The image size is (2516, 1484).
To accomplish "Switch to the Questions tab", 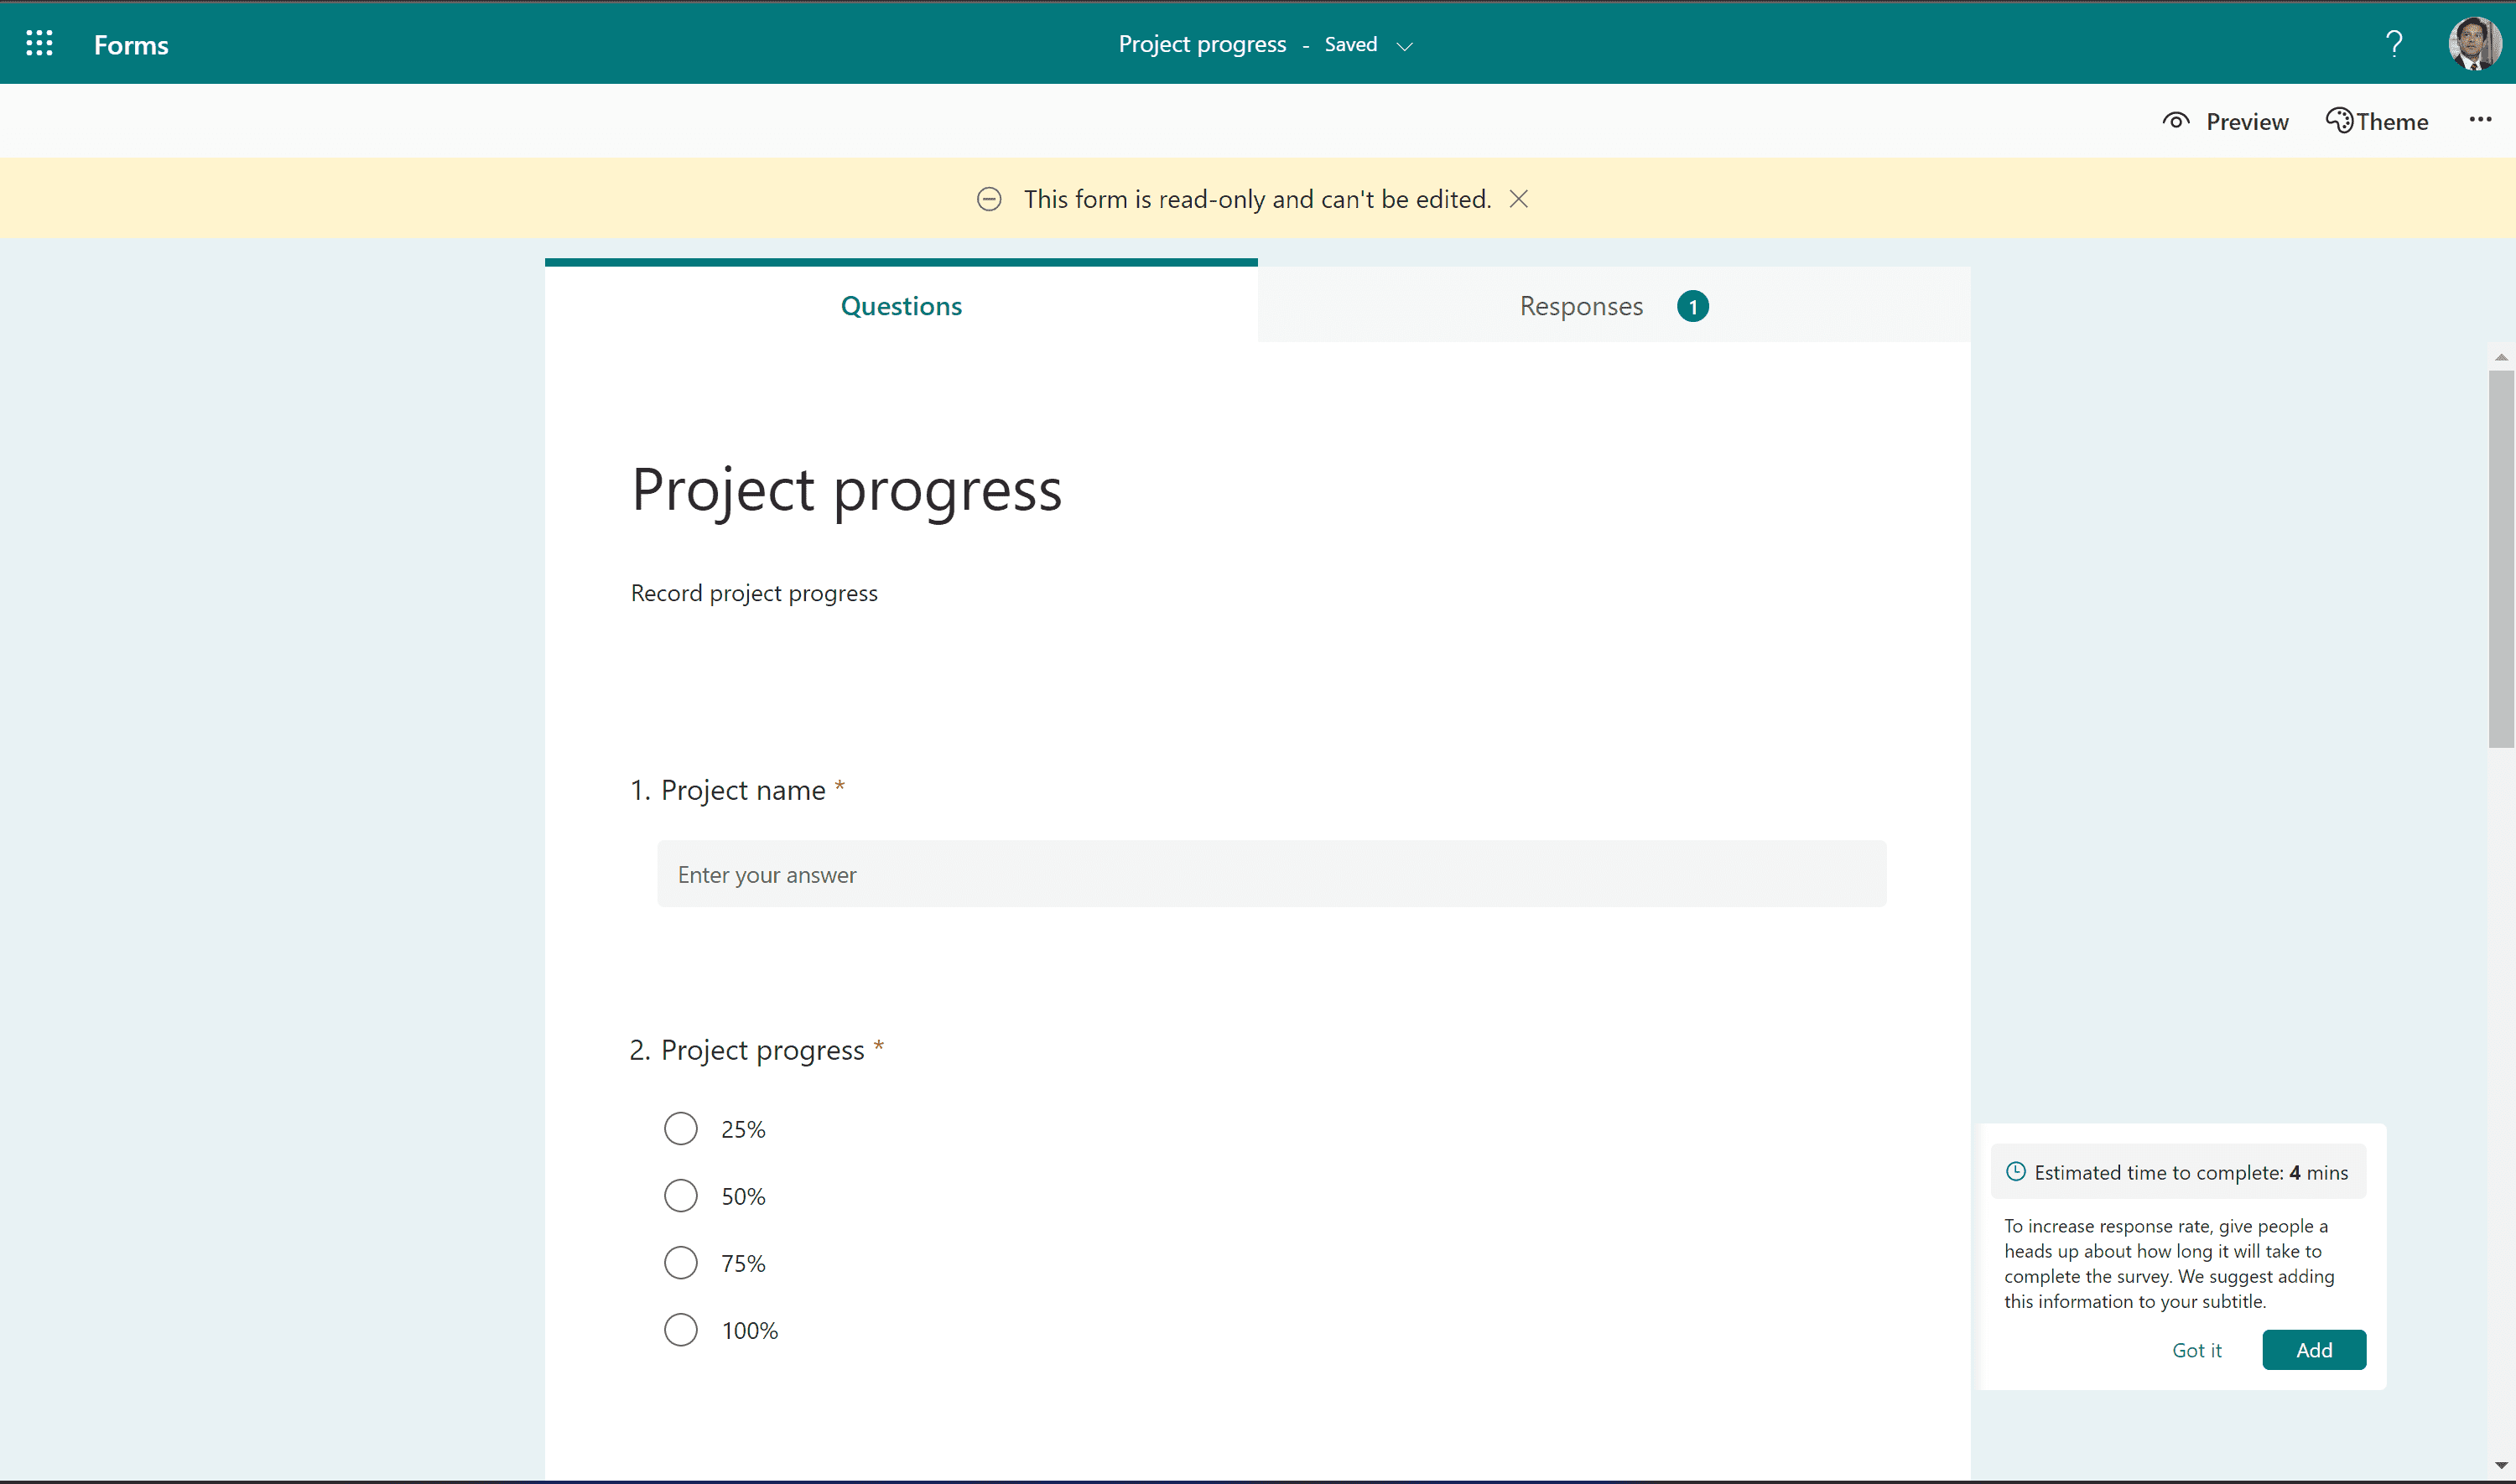I will pyautogui.click(x=901, y=305).
